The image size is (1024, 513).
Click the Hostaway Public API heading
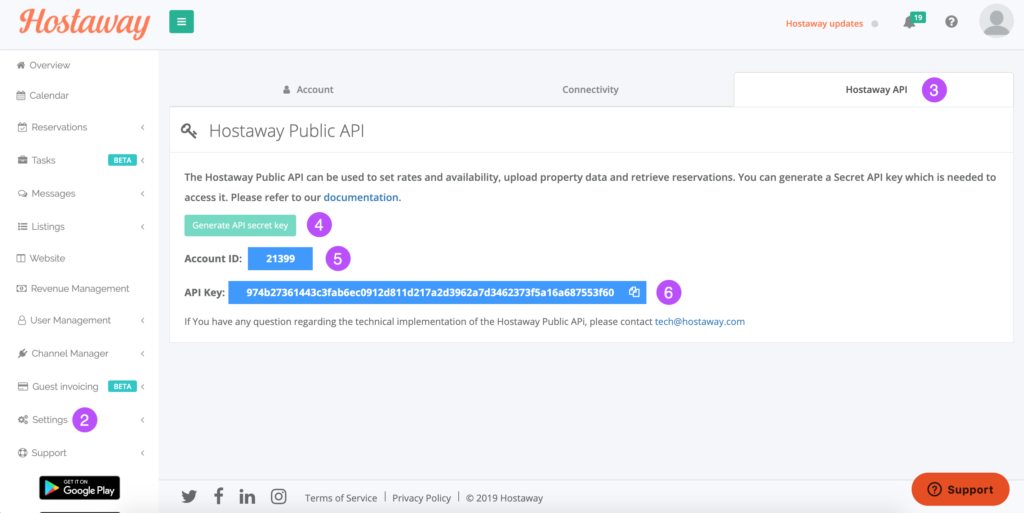pyautogui.click(x=287, y=131)
